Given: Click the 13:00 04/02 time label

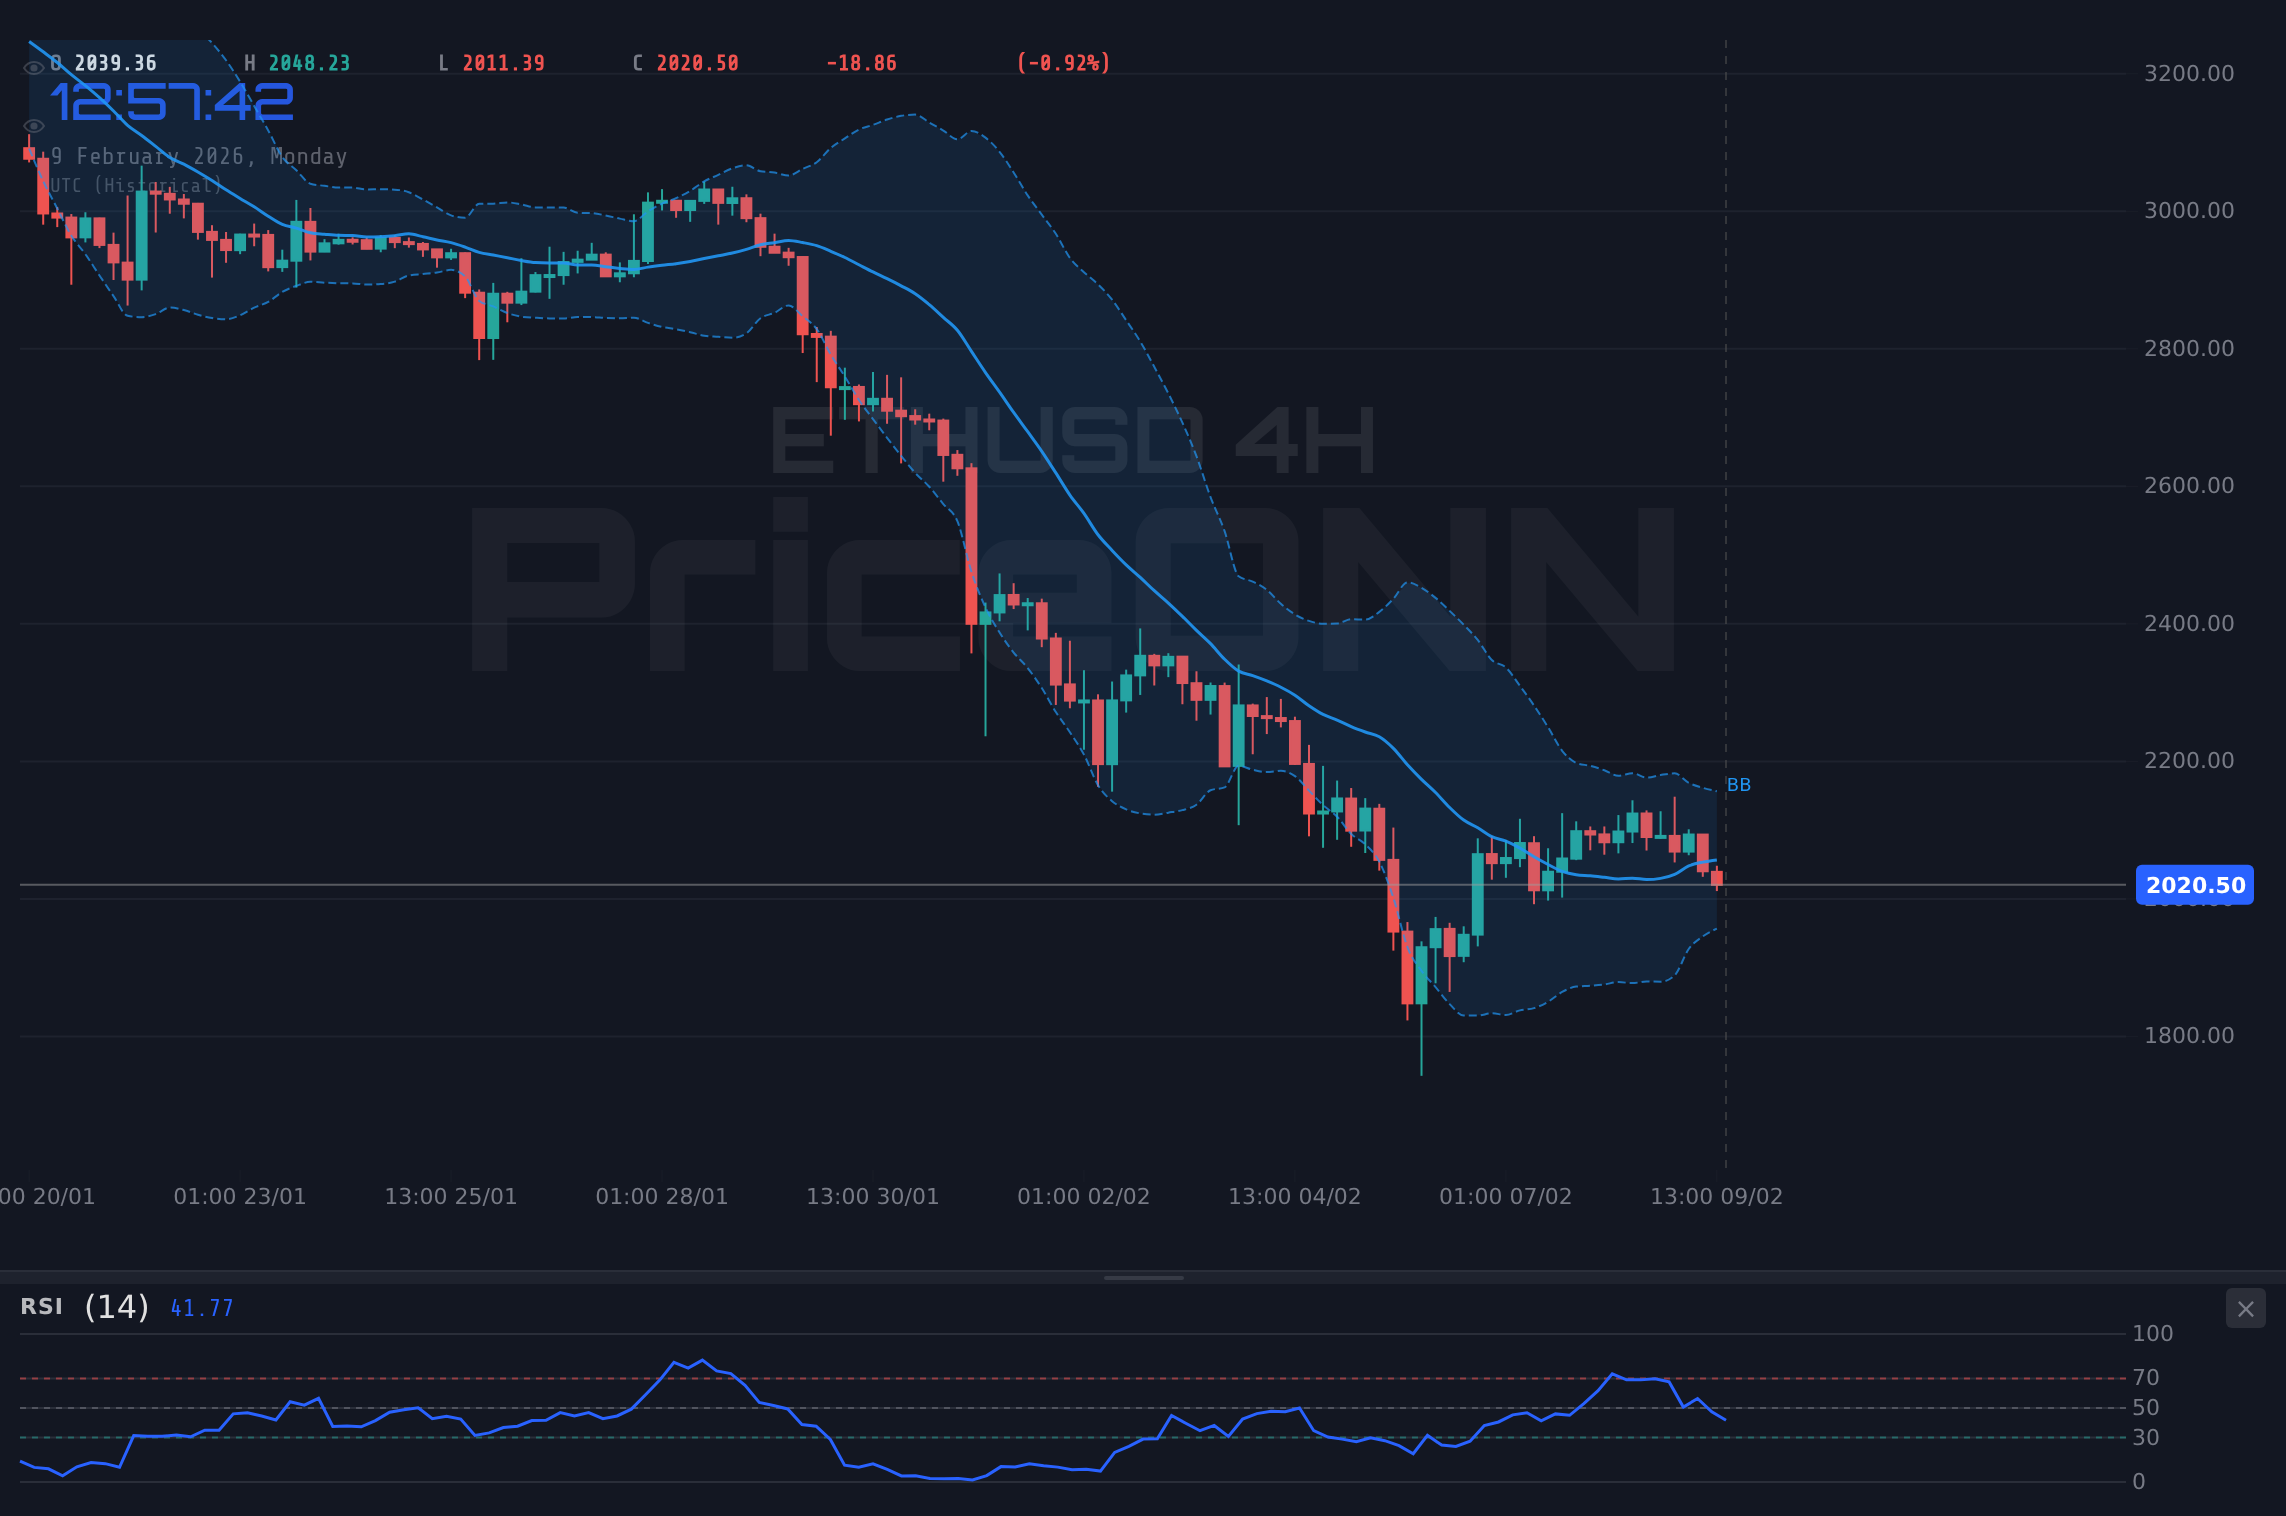Looking at the screenshot, I should [1295, 1196].
